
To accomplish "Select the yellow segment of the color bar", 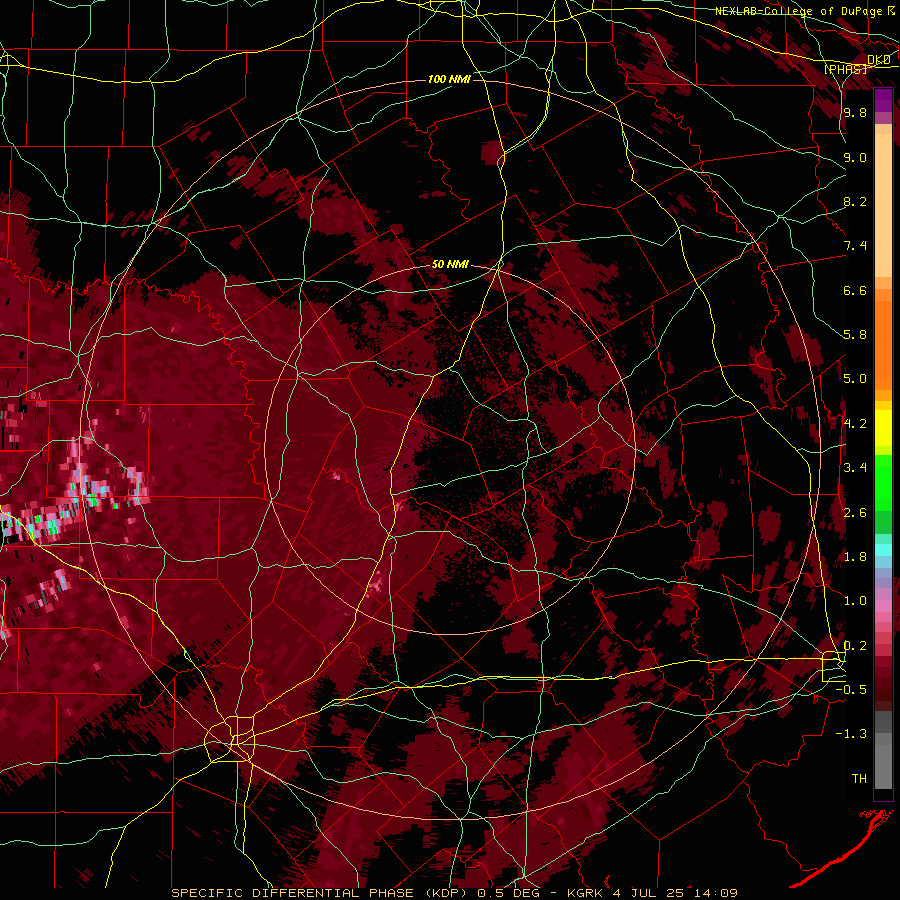I will [883, 428].
